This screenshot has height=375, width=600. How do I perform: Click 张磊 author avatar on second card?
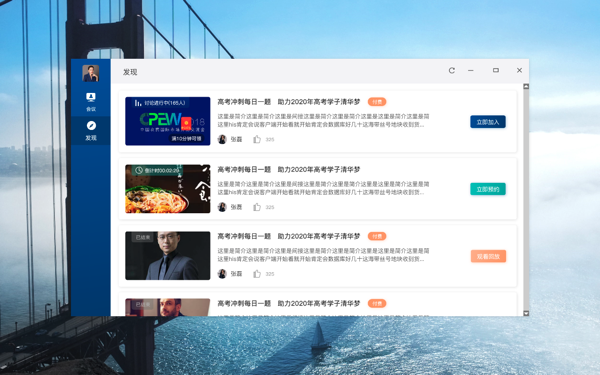(222, 207)
